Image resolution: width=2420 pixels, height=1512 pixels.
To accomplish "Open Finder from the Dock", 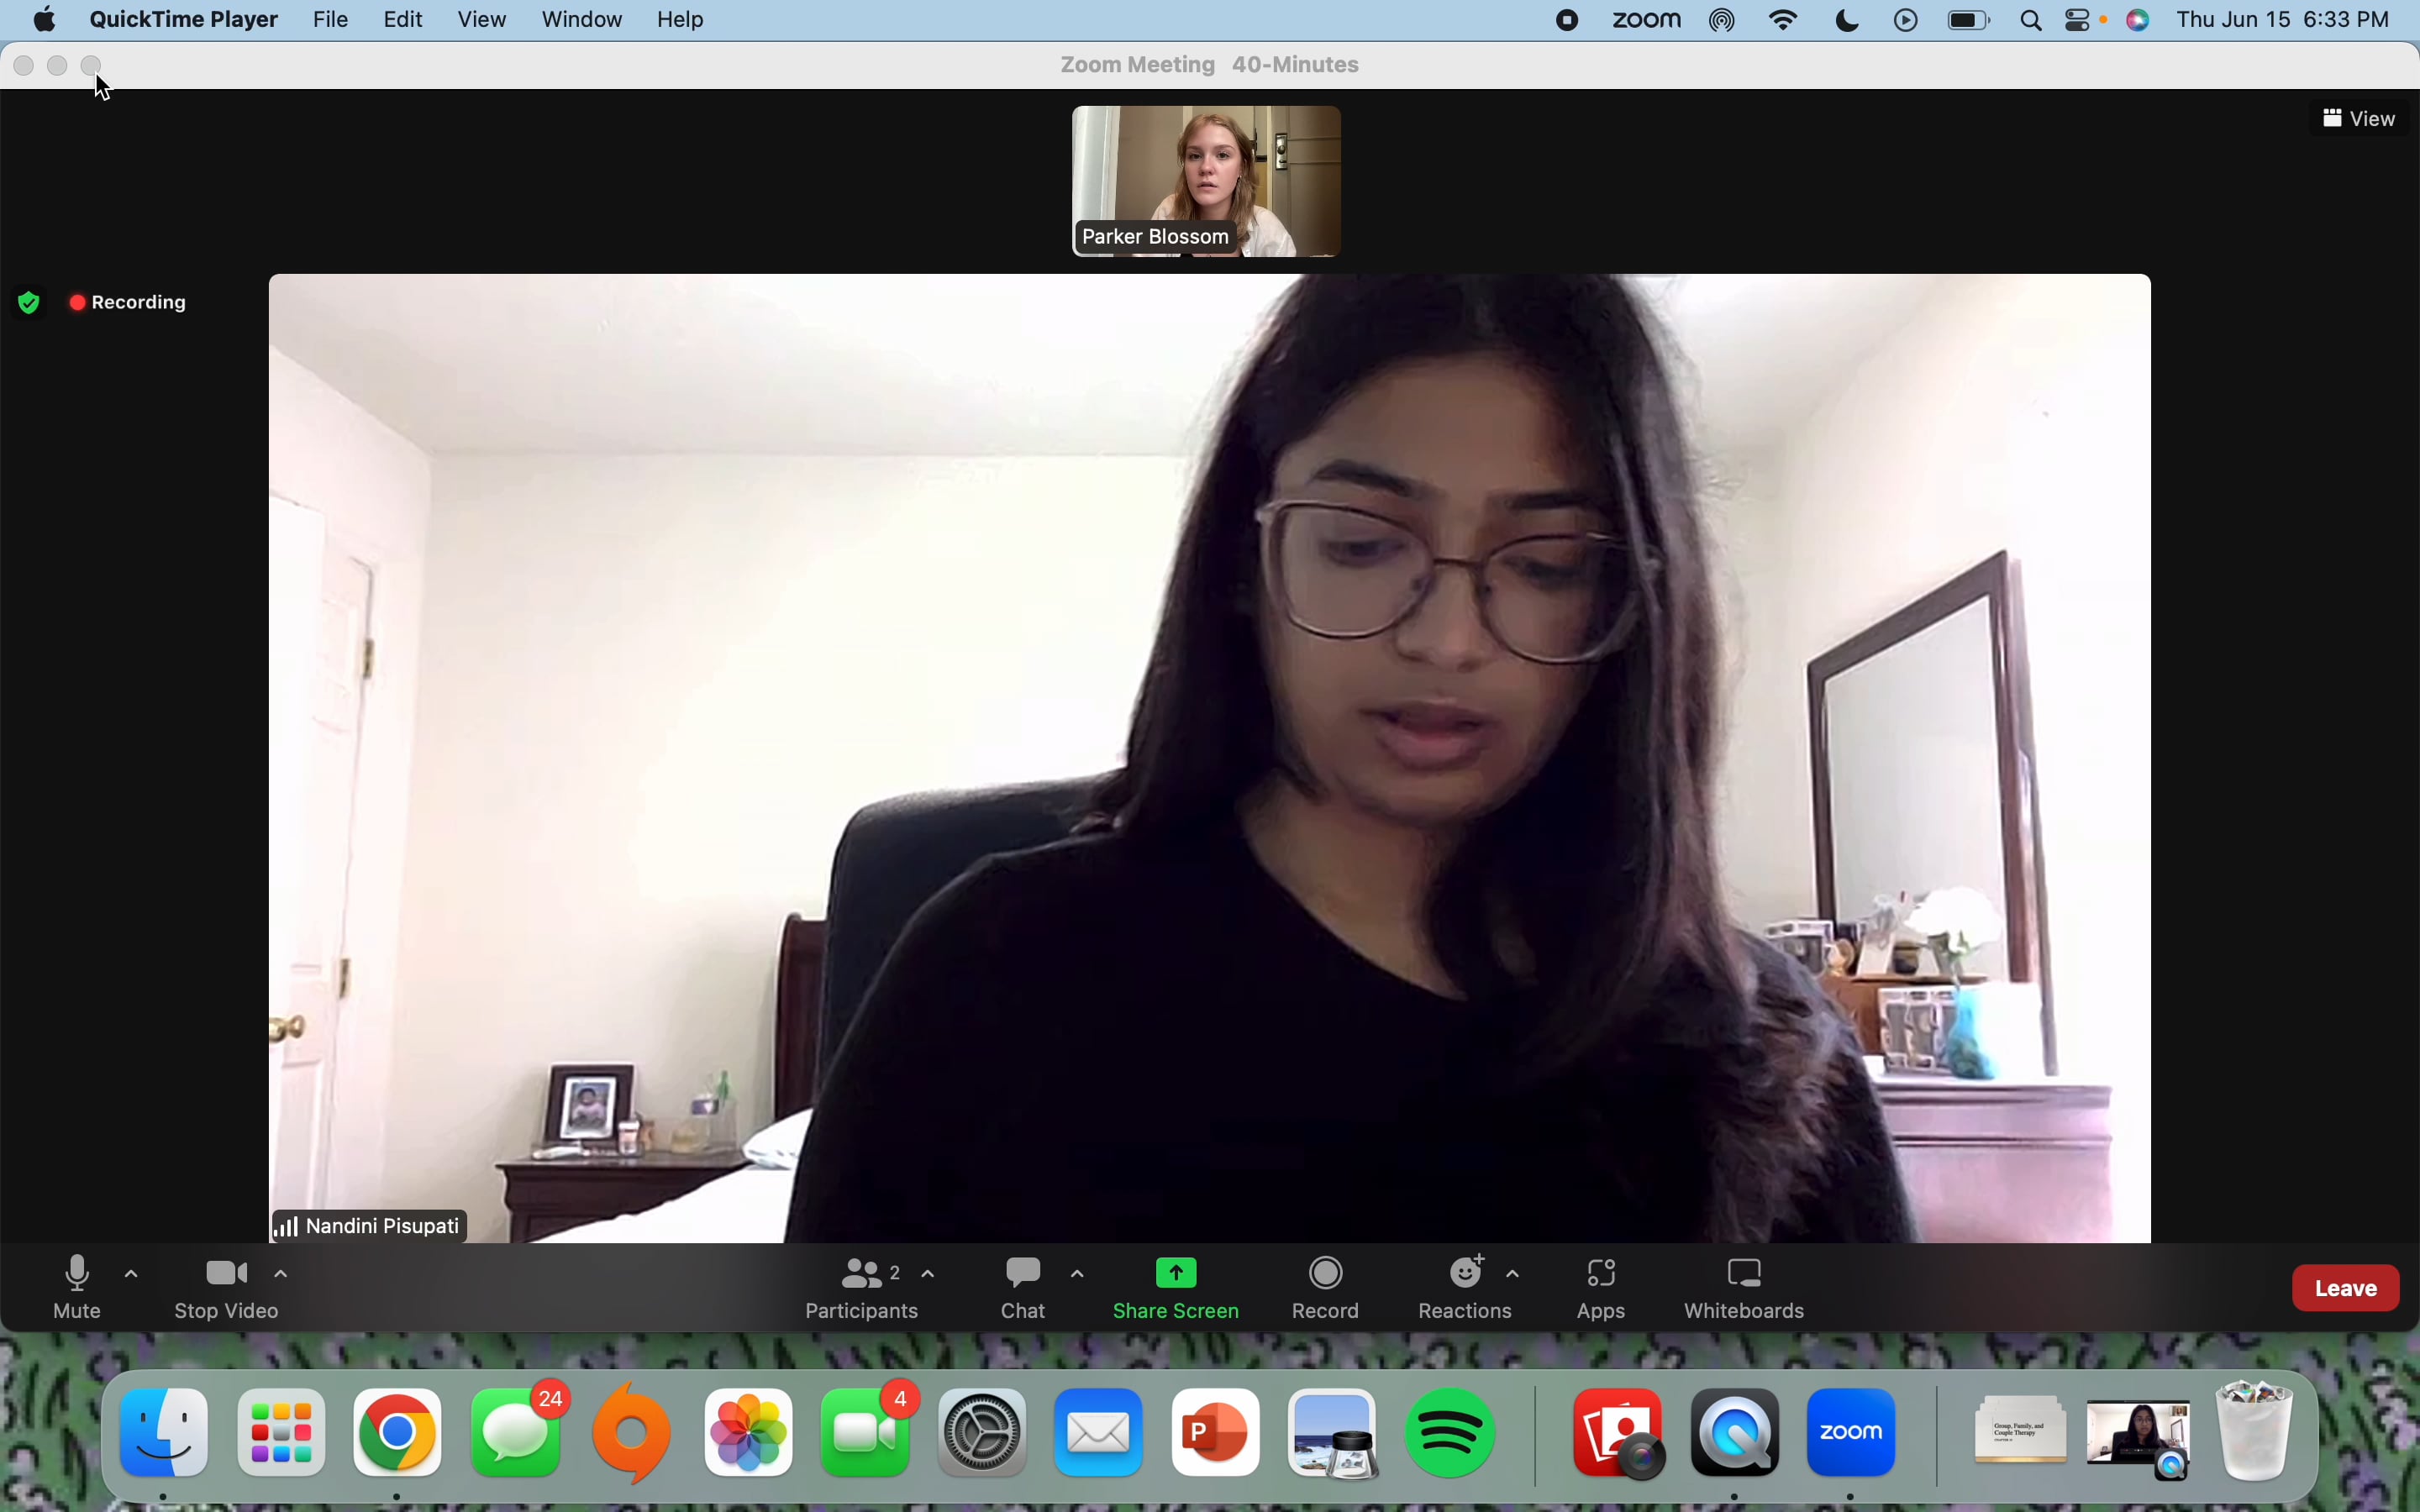I will [x=165, y=1433].
